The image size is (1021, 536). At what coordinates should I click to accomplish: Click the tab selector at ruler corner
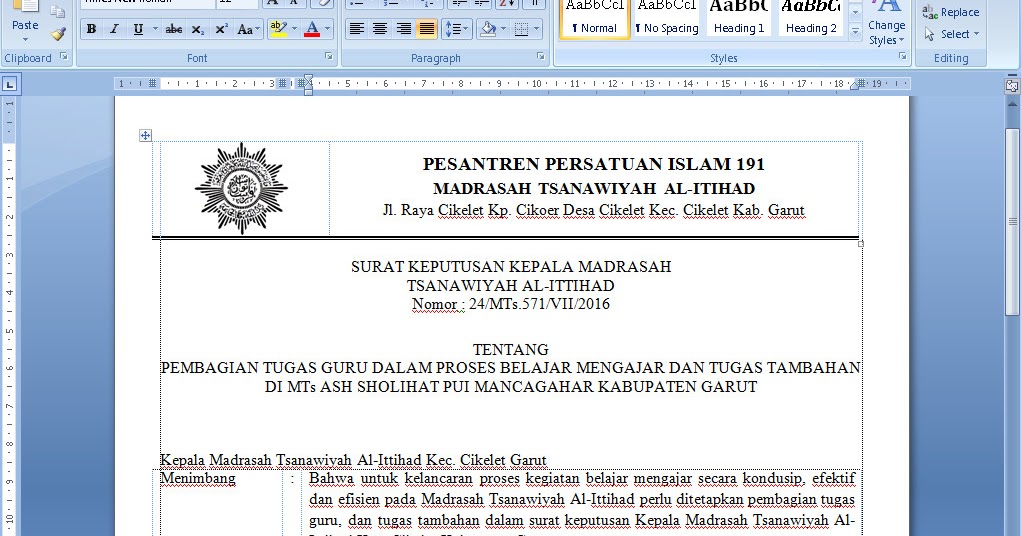(10, 83)
